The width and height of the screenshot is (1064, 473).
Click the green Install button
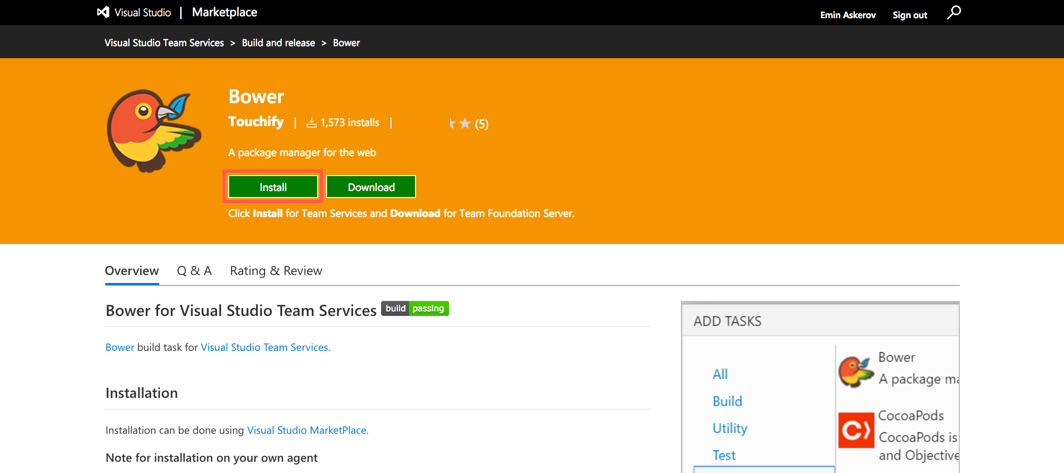click(x=273, y=187)
